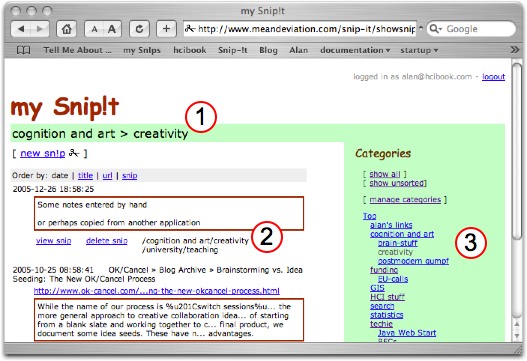Reload the page with the refresh icon

click(139, 29)
